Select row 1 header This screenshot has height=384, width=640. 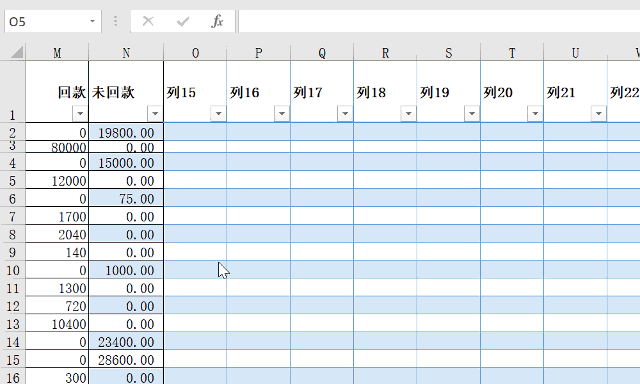(x=13, y=91)
